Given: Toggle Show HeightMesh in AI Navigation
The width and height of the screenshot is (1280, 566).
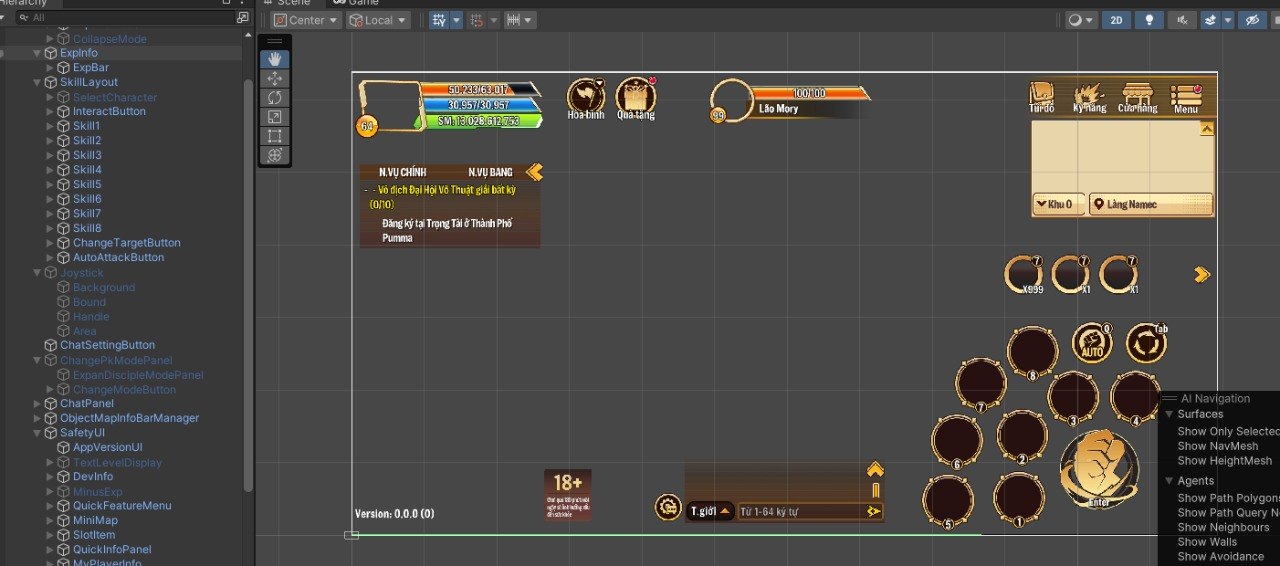Looking at the screenshot, I should click(x=1224, y=461).
